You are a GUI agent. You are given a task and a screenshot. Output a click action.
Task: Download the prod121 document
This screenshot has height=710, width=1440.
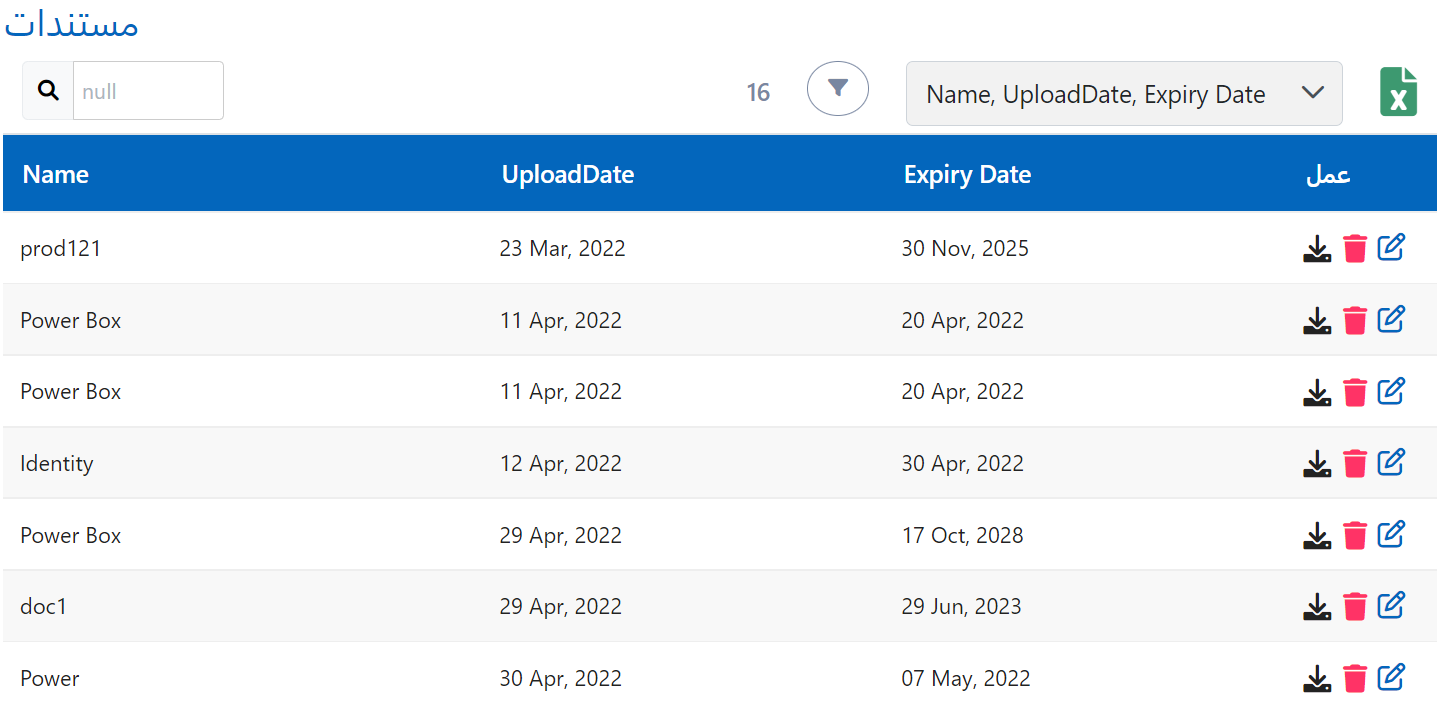pos(1317,249)
